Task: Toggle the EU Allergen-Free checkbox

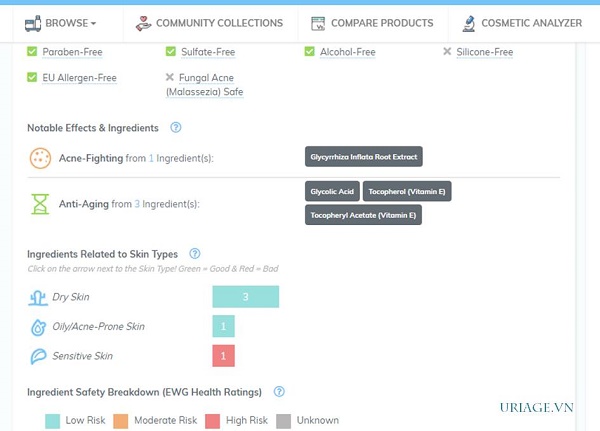Action: tap(32, 77)
